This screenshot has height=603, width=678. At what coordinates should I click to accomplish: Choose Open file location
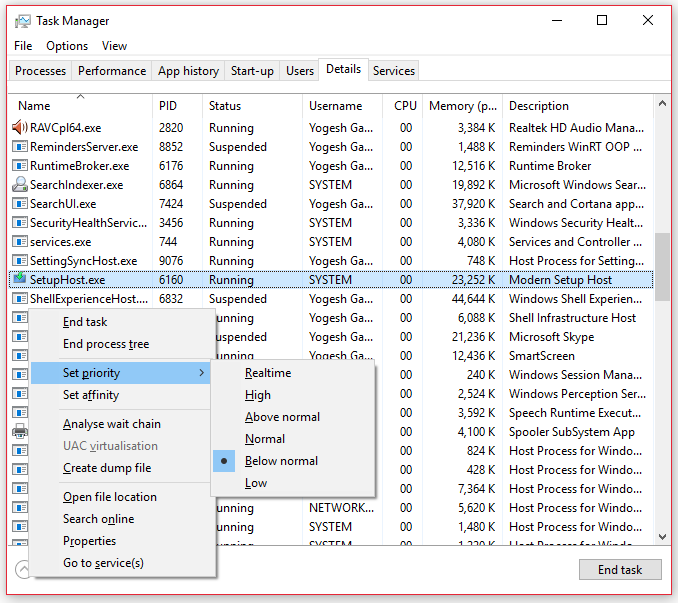point(110,497)
